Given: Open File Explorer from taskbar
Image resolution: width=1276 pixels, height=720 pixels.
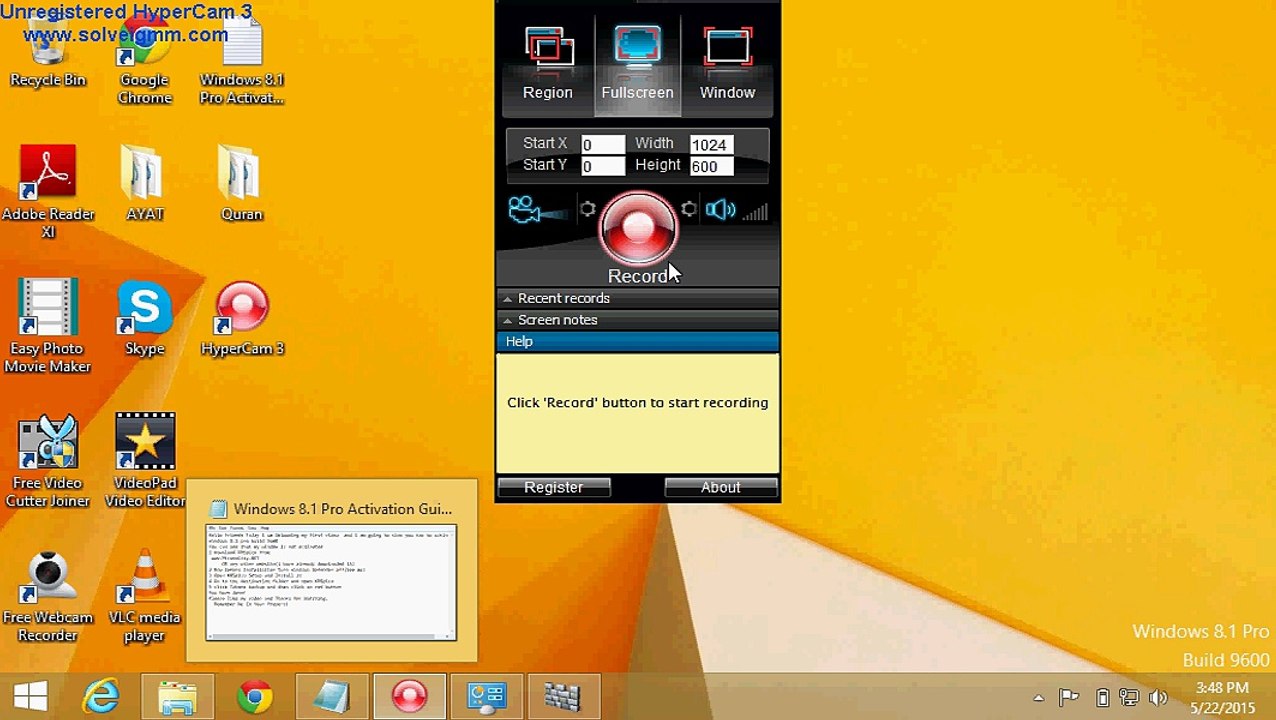Looking at the screenshot, I should tap(177, 696).
